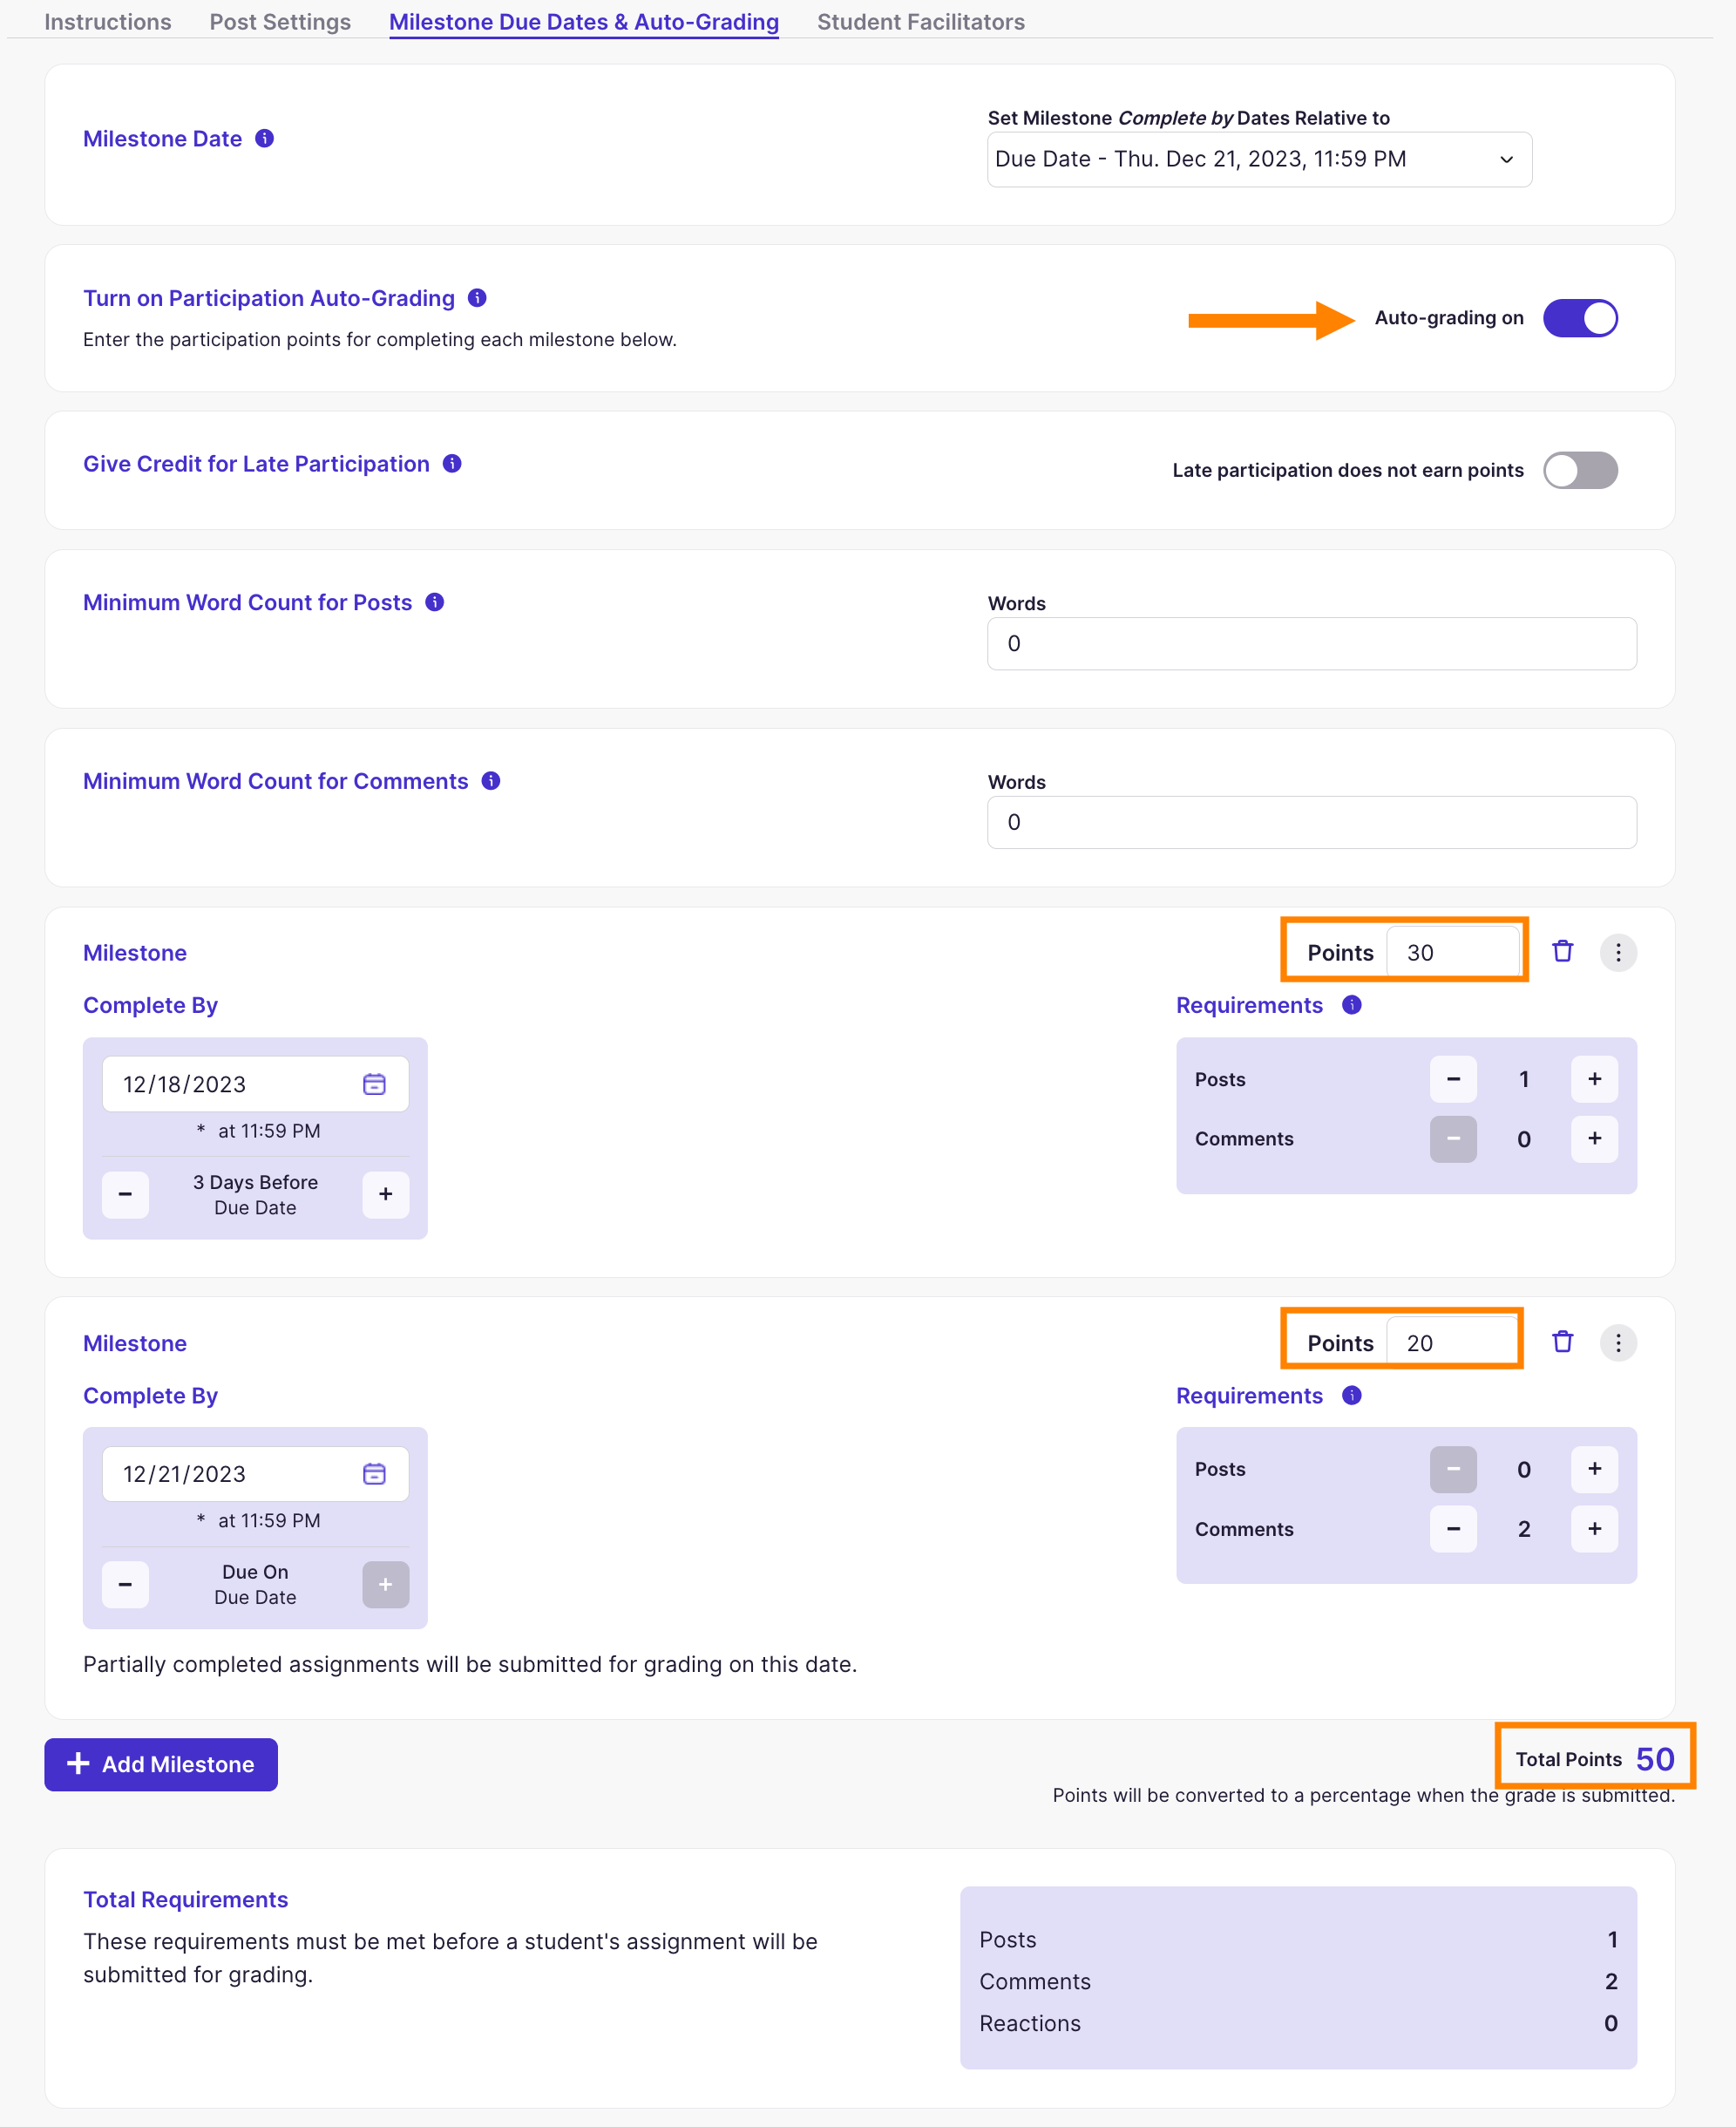This screenshot has width=1736, height=2127.
Task: Enable the late participation points toggle
Action: (1580, 470)
